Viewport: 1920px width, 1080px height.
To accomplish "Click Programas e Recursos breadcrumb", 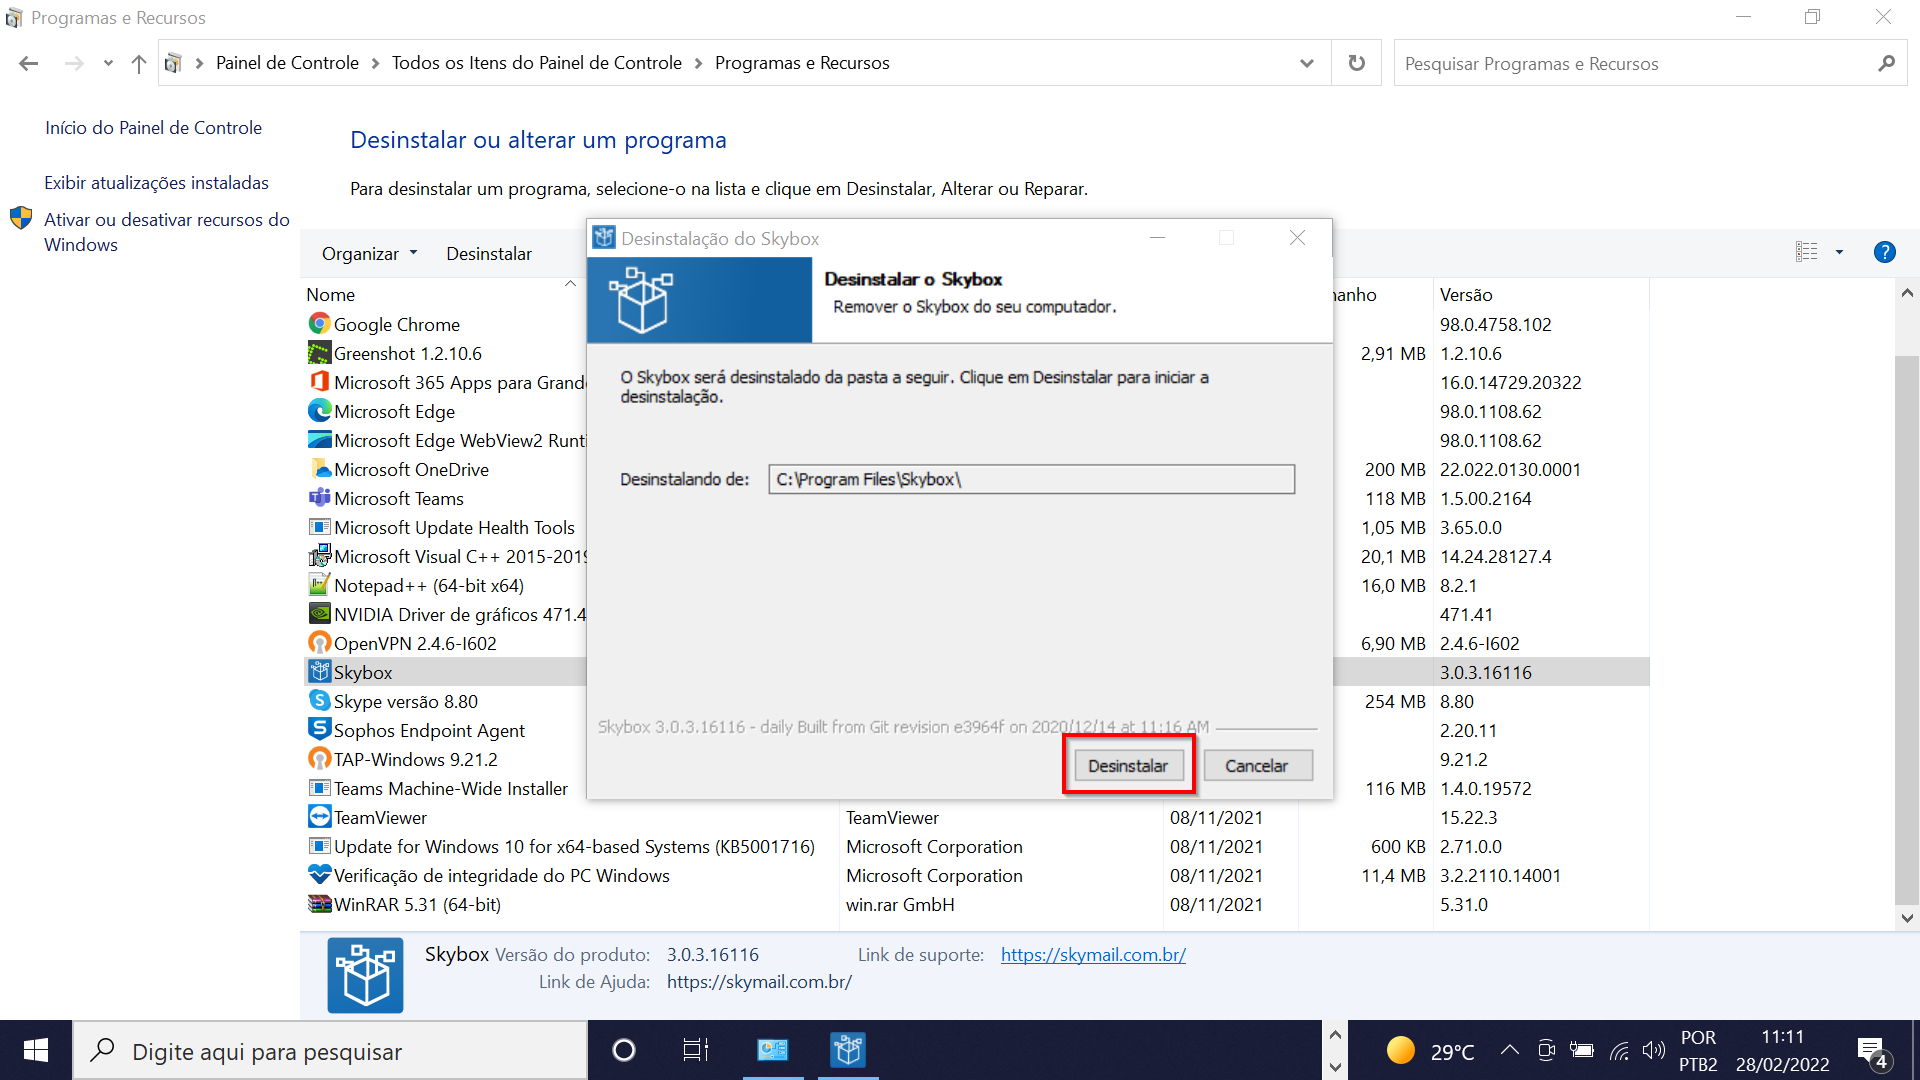I will [x=802, y=63].
